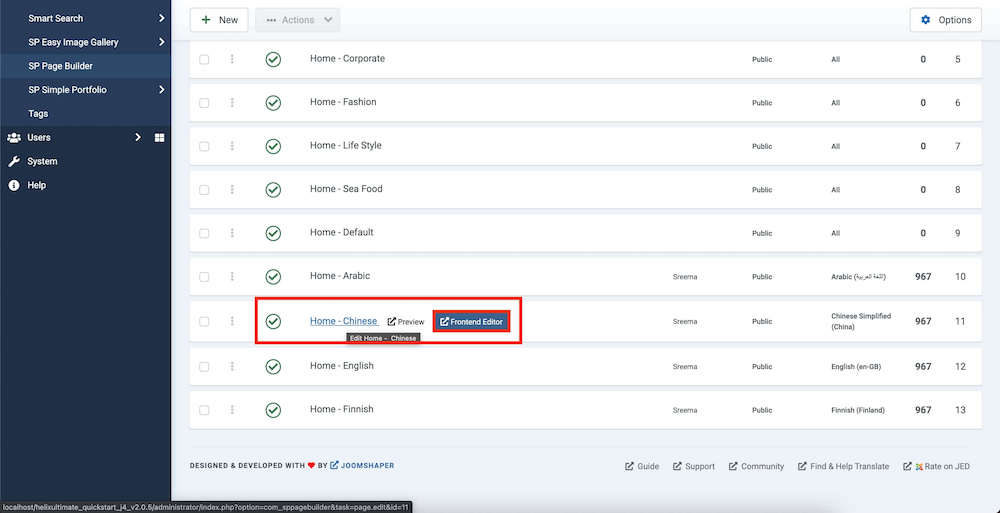Image resolution: width=1000 pixels, height=513 pixels.
Task: Check the Home - Sea Food row checkbox
Action: click(204, 190)
